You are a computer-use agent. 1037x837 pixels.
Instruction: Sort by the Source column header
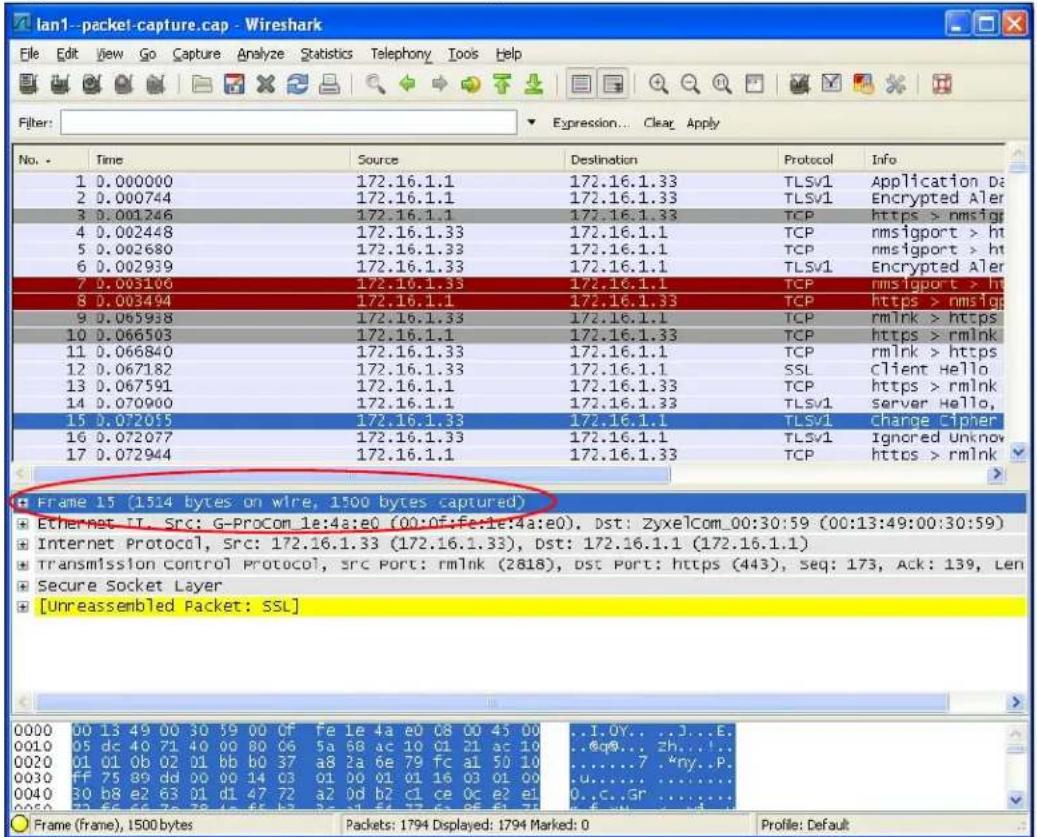click(x=457, y=160)
